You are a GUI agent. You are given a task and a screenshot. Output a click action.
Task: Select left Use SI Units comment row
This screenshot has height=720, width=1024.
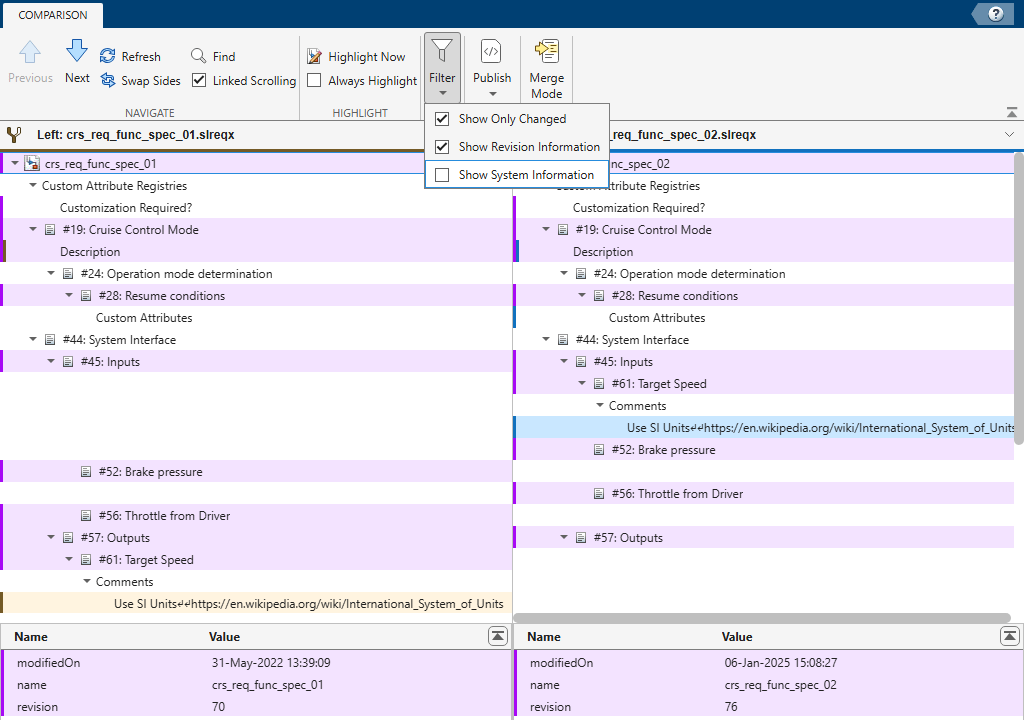256,604
